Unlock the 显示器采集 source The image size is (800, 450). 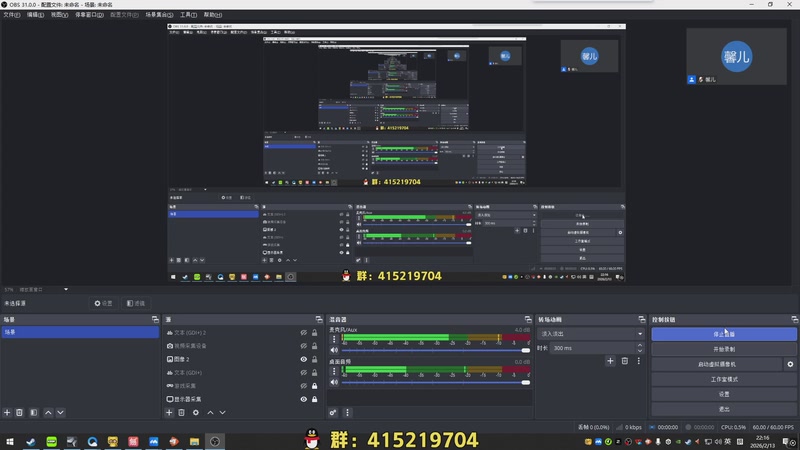[314, 399]
